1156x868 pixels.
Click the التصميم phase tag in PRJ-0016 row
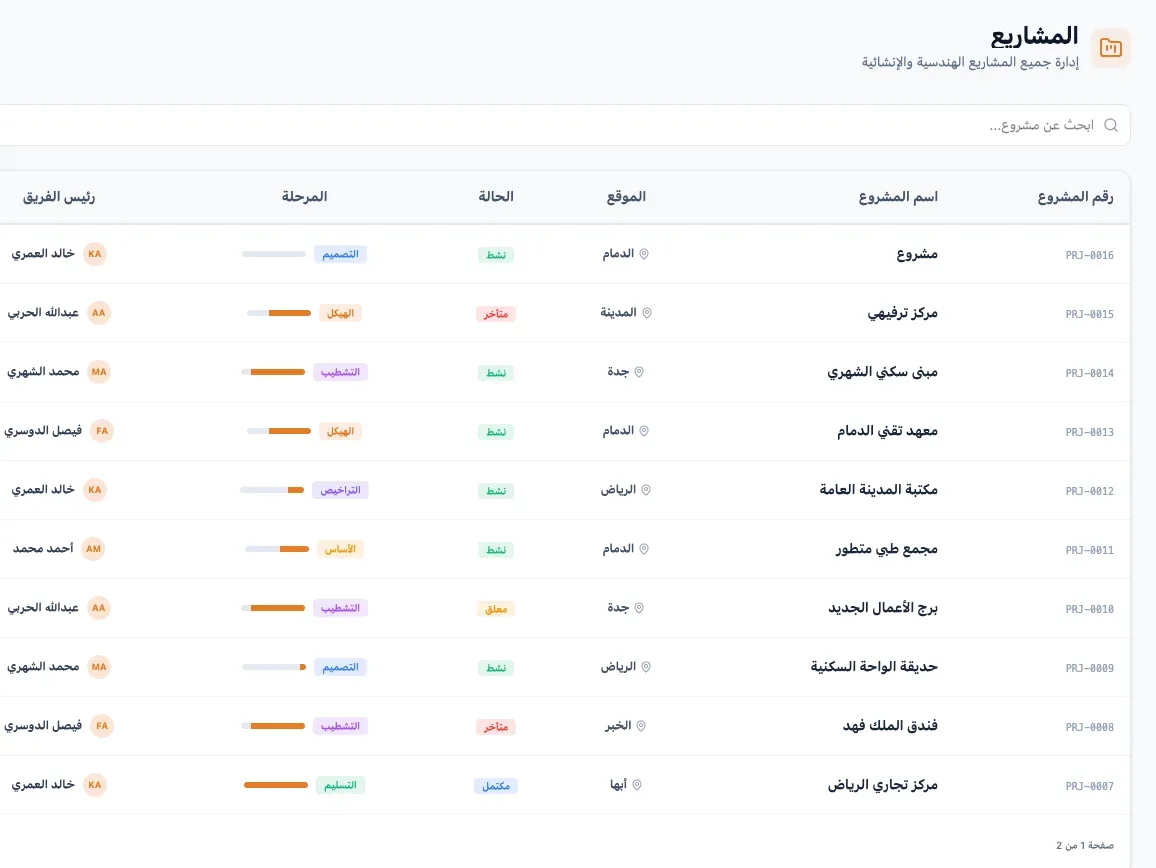[x=340, y=254]
